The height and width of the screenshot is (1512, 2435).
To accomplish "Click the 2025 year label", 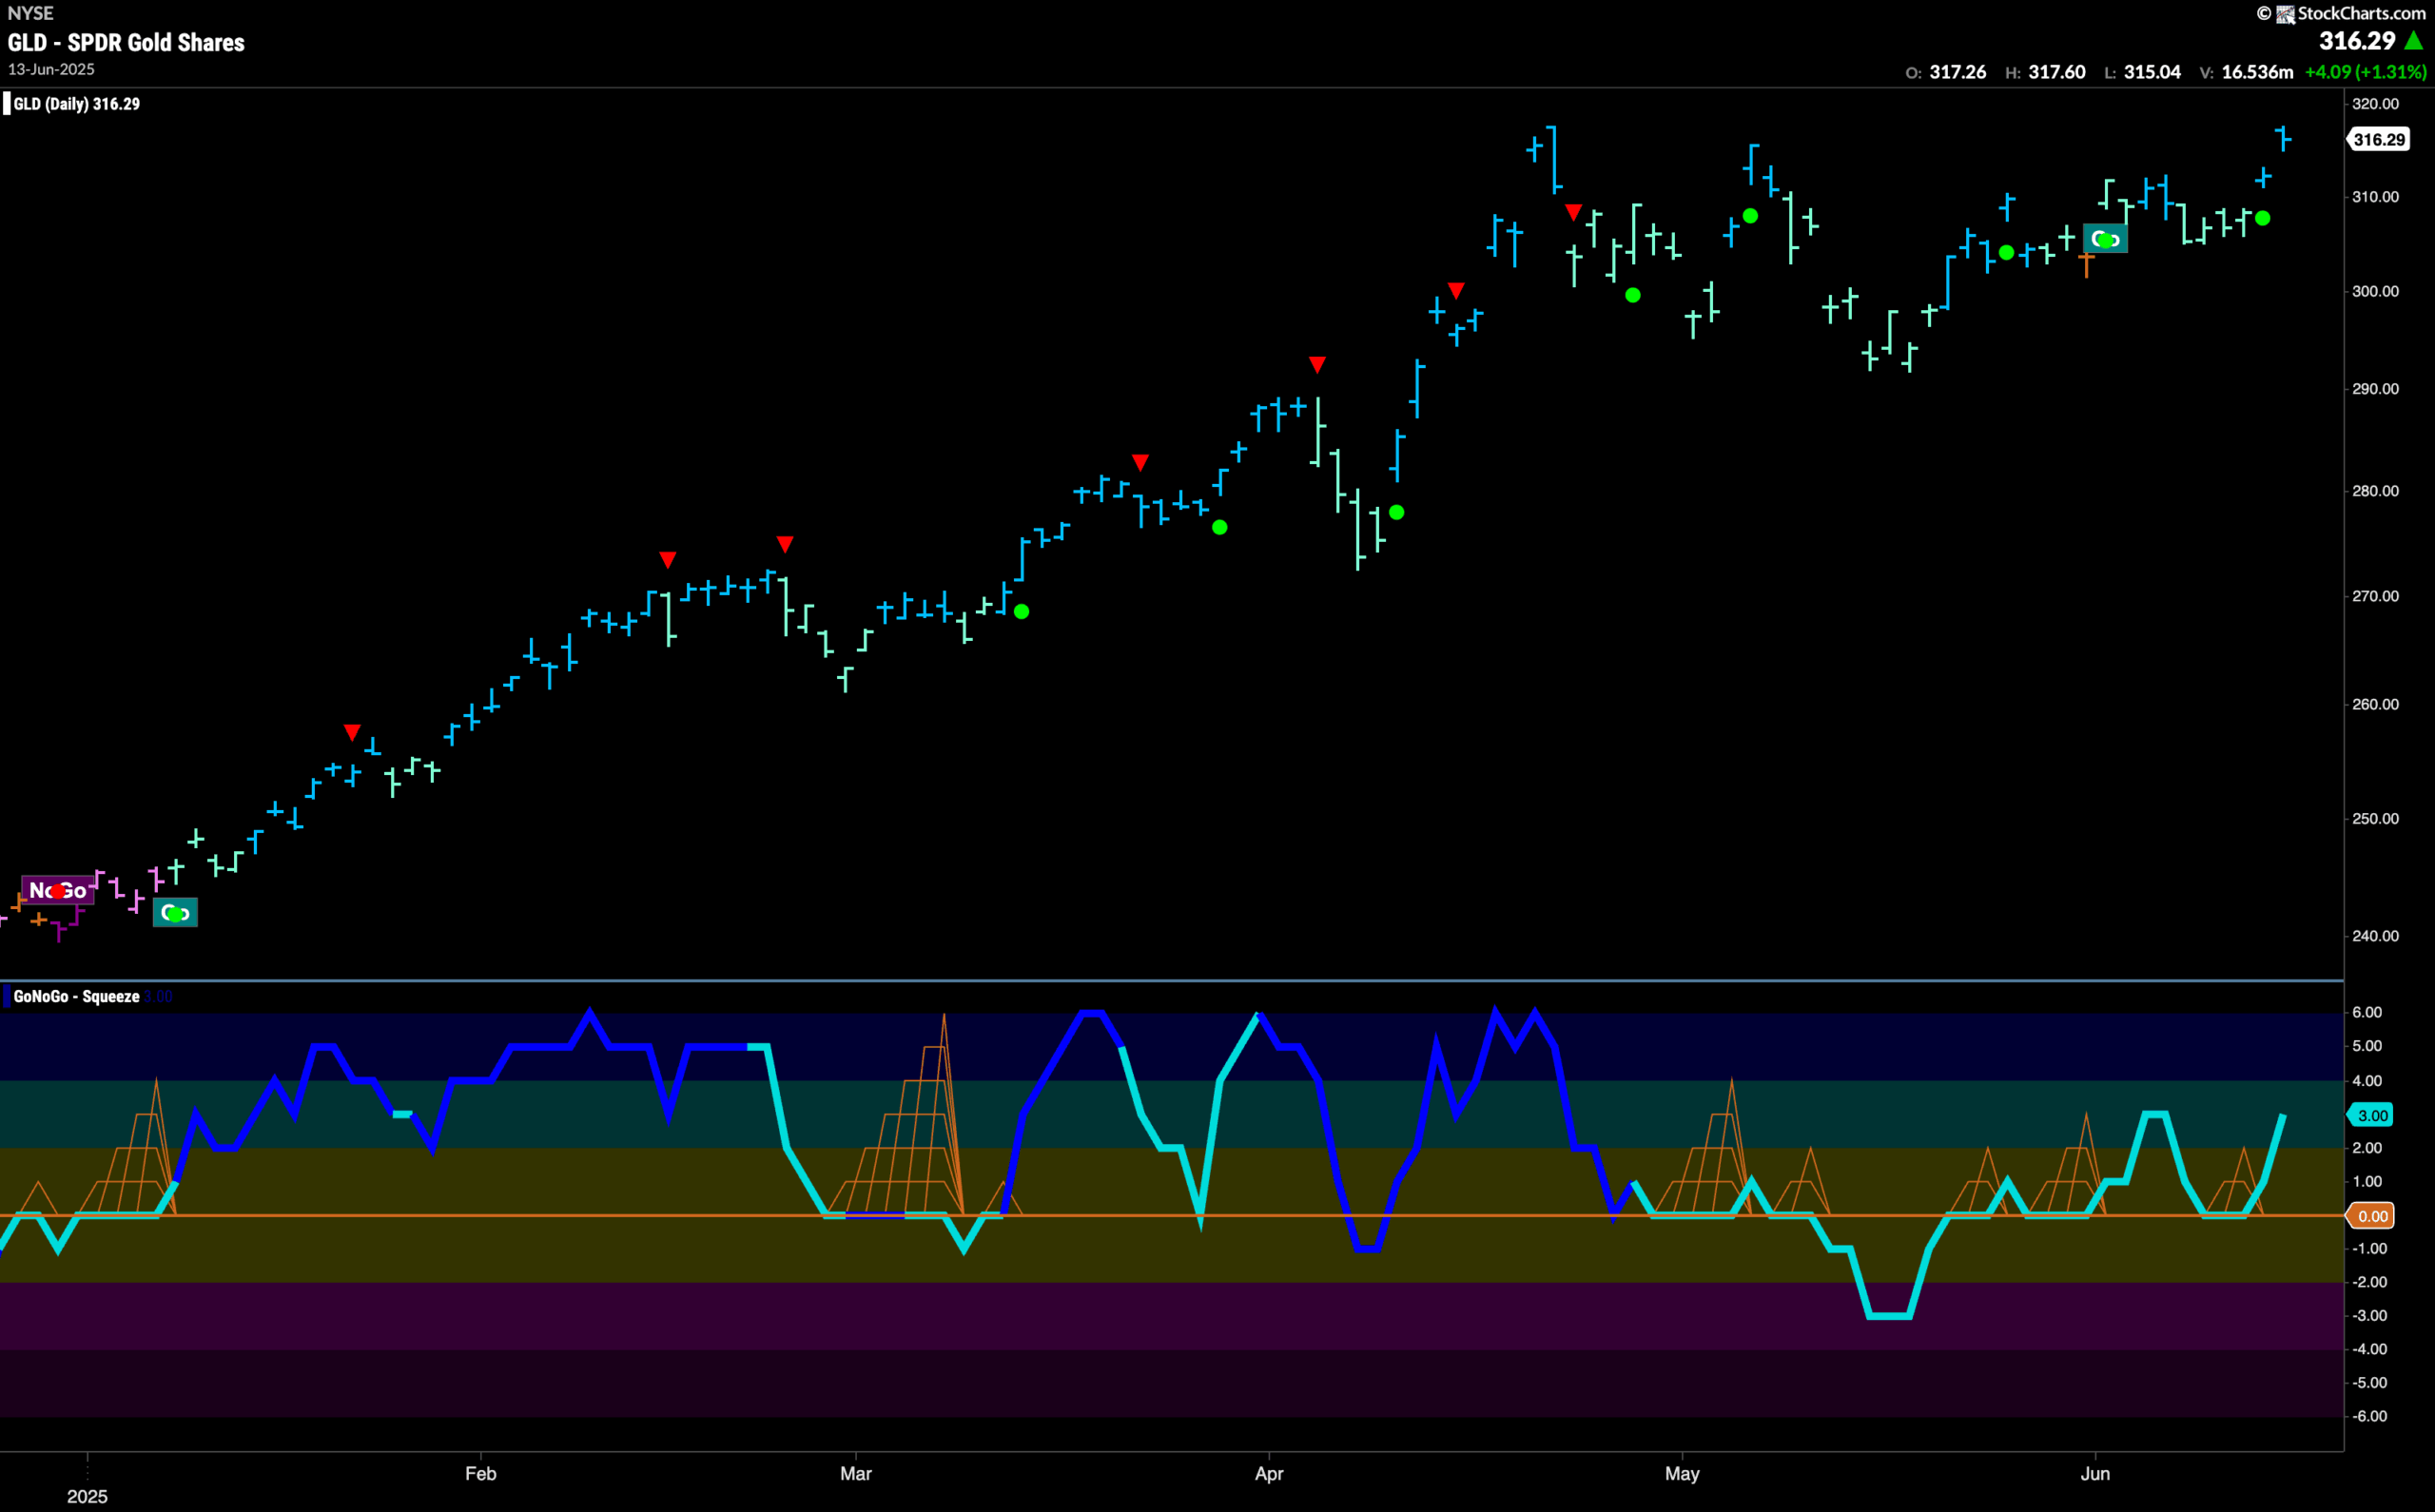I will (87, 1496).
